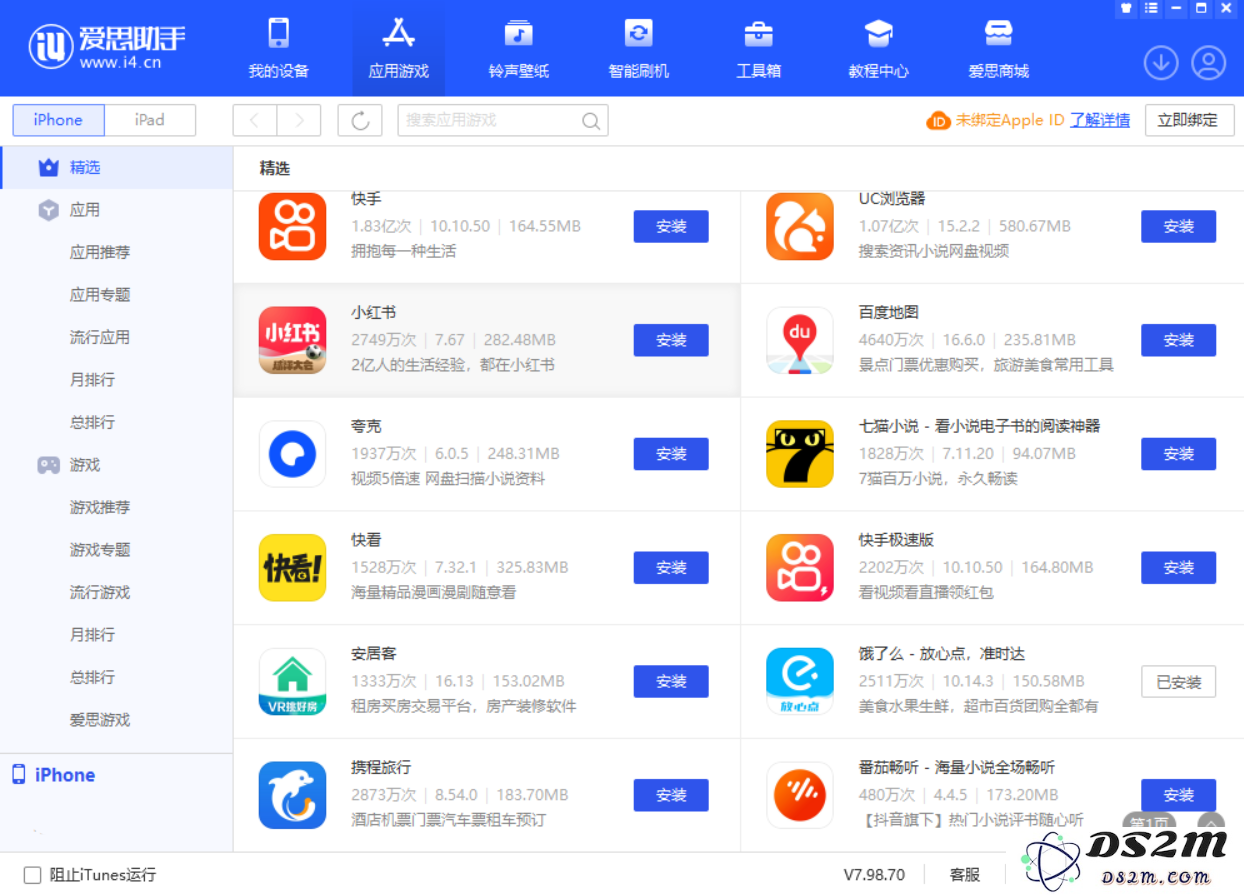Click the 爱思助手 logo

click(107, 47)
